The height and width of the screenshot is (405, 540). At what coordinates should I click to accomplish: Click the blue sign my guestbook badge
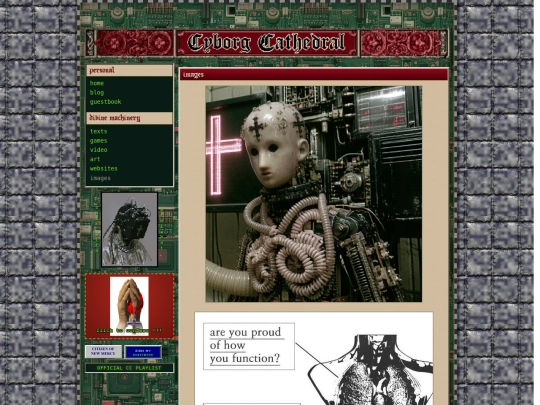pos(143,352)
